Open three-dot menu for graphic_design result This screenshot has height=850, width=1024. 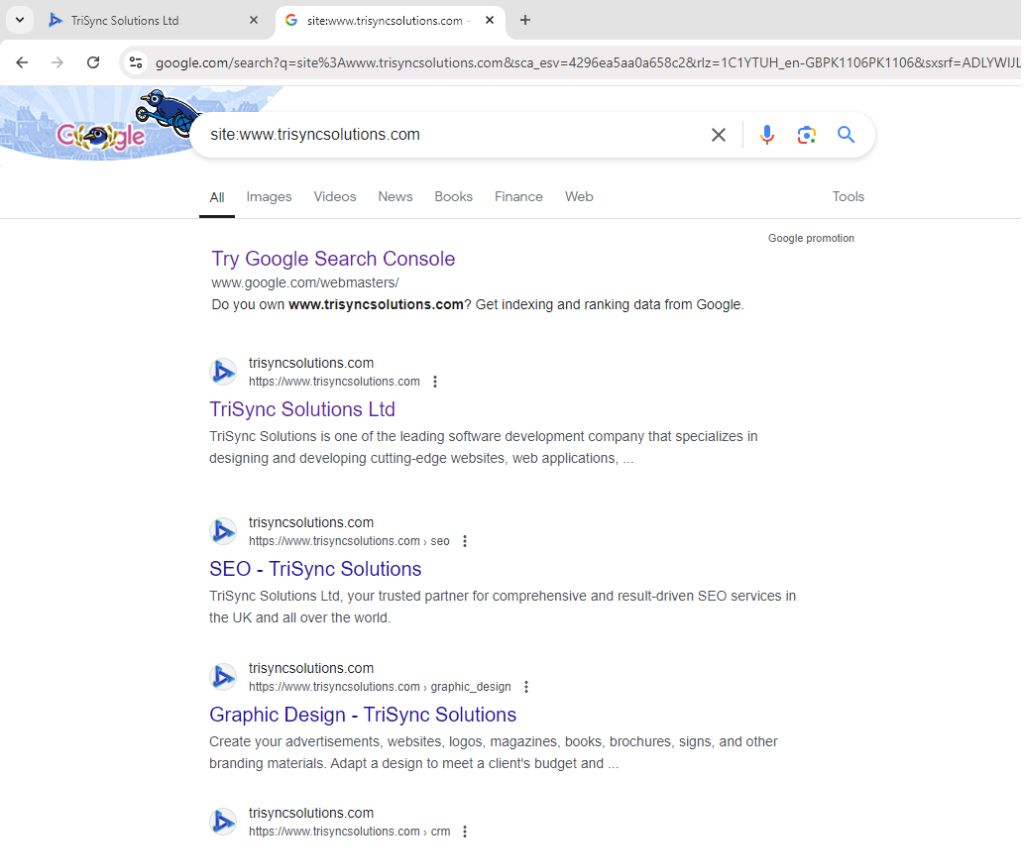pos(526,687)
